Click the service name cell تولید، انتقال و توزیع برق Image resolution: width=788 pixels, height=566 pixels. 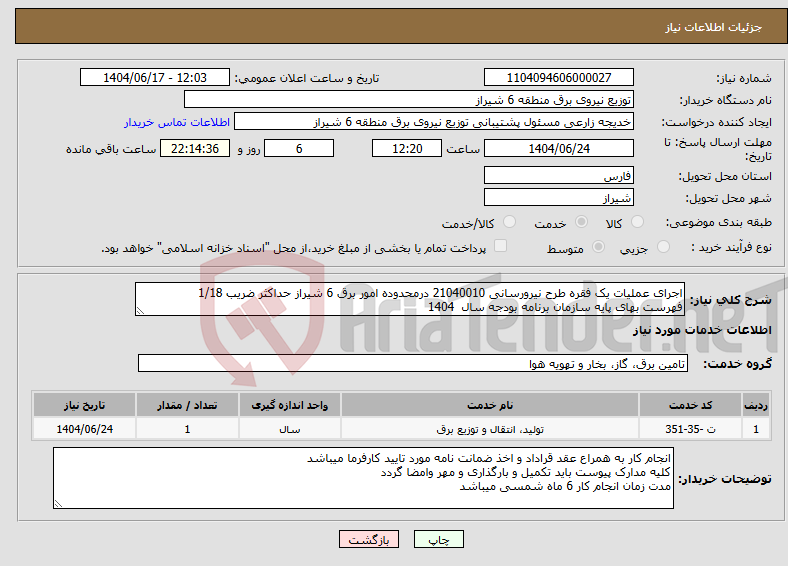(490, 429)
